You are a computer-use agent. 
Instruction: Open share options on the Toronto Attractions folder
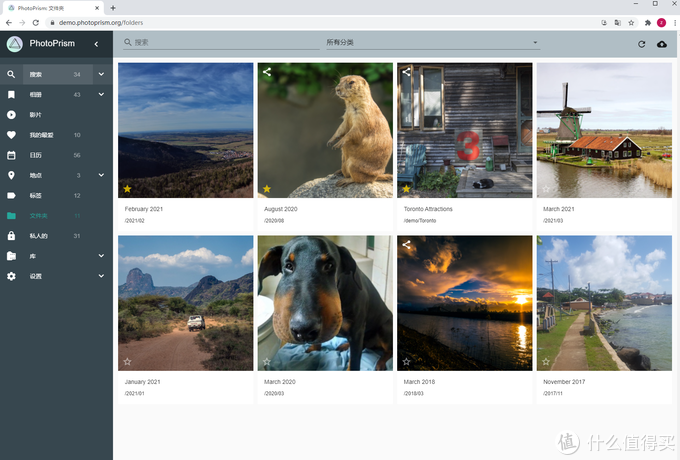(x=406, y=72)
